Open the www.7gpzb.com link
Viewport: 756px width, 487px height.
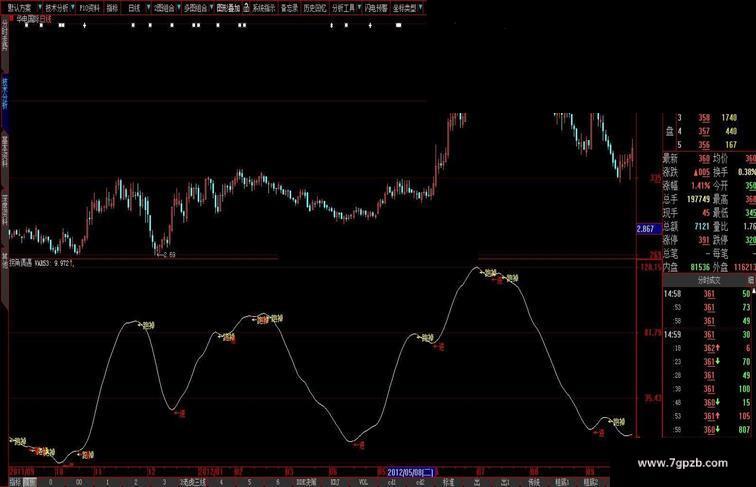pyautogui.click(x=682, y=463)
